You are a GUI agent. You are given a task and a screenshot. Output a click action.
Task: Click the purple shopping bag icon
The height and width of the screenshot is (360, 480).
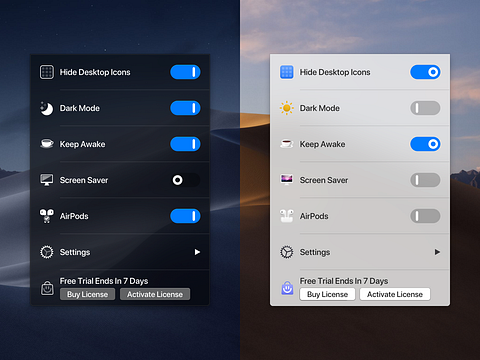point(287,288)
